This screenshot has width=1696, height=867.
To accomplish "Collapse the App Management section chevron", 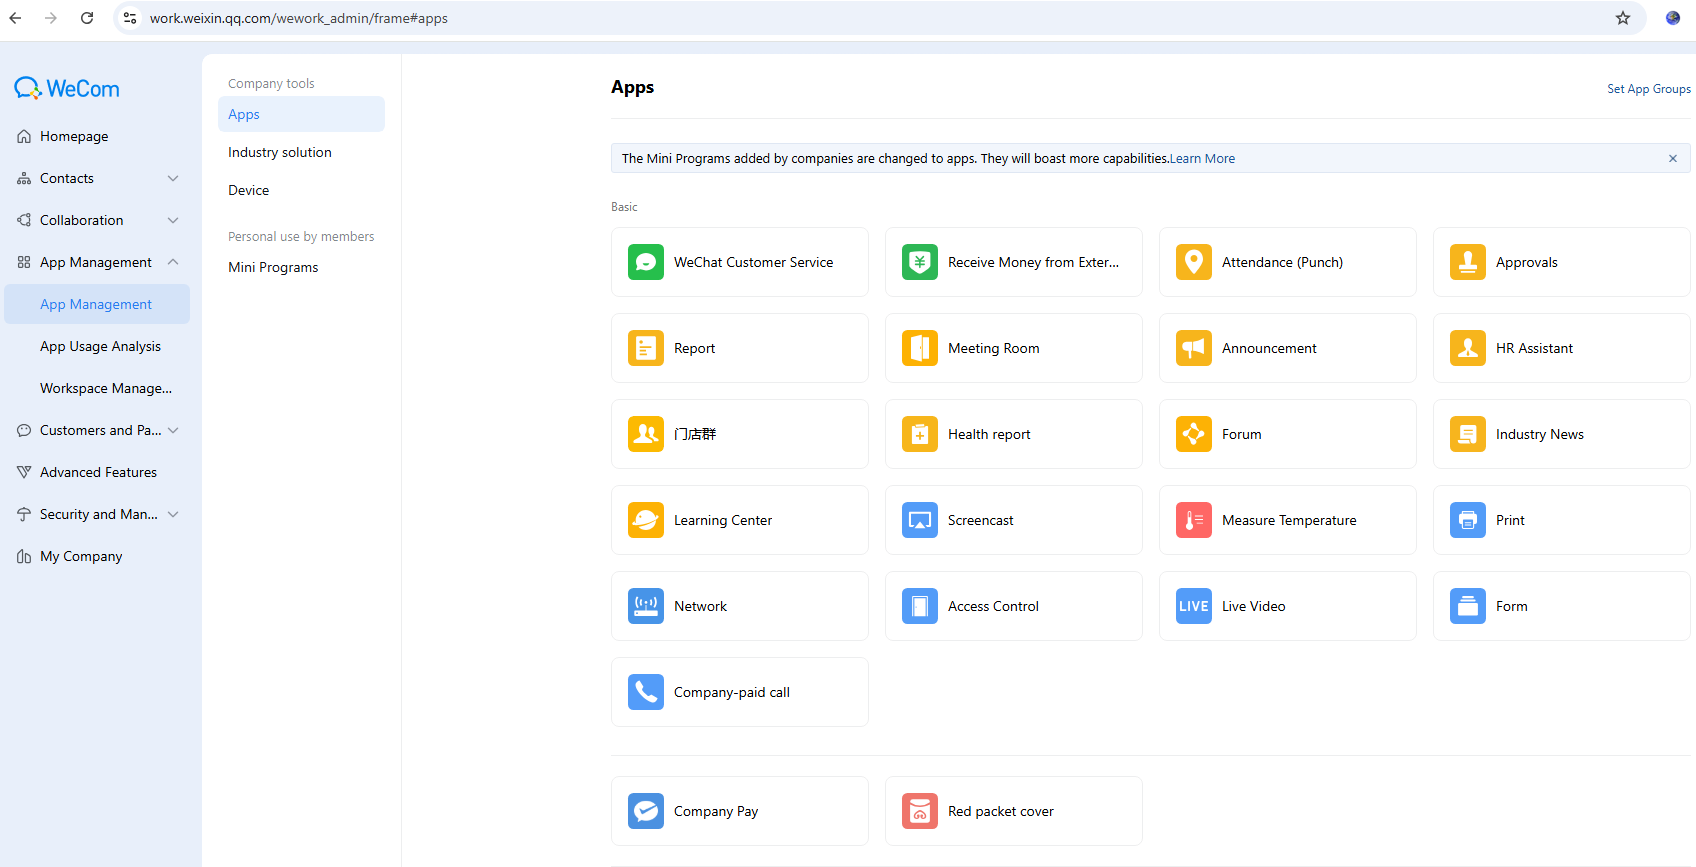I will pyautogui.click(x=173, y=262).
